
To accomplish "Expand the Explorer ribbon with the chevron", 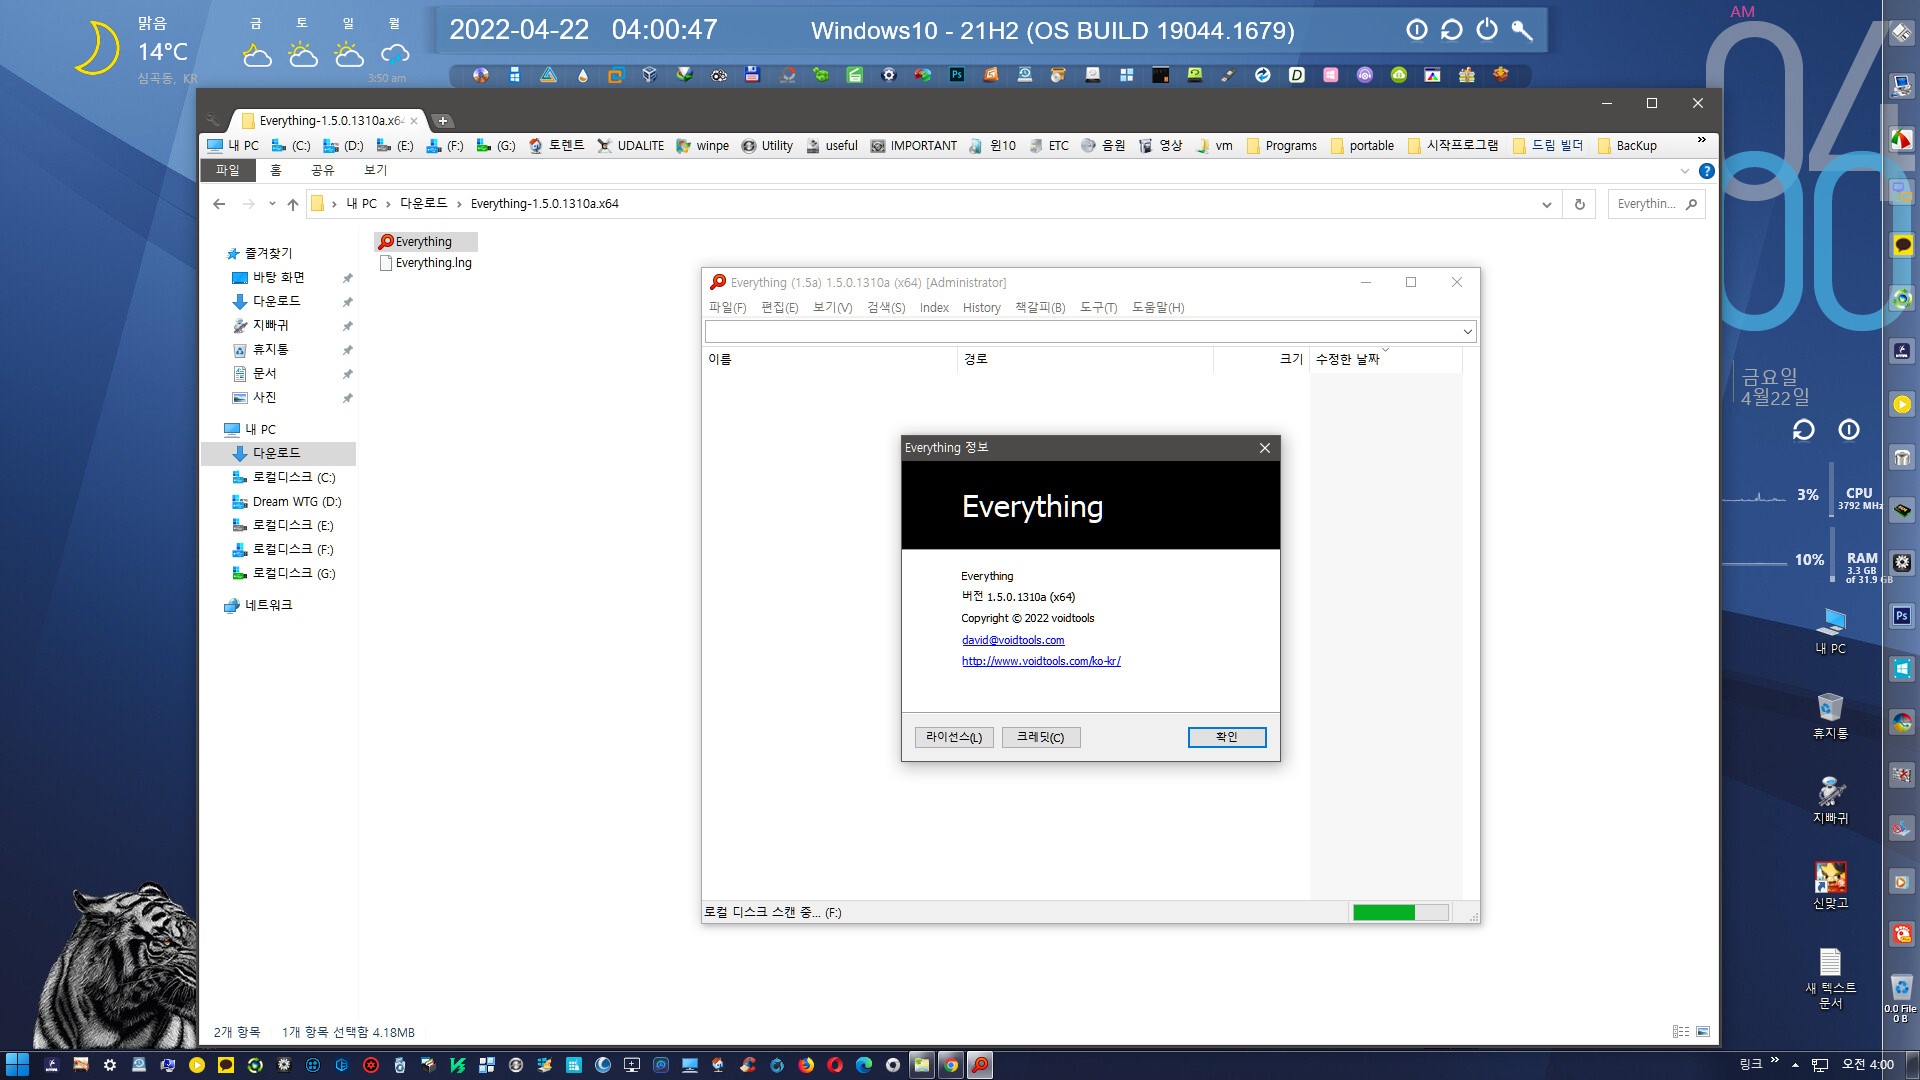I will pos(1685,171).
